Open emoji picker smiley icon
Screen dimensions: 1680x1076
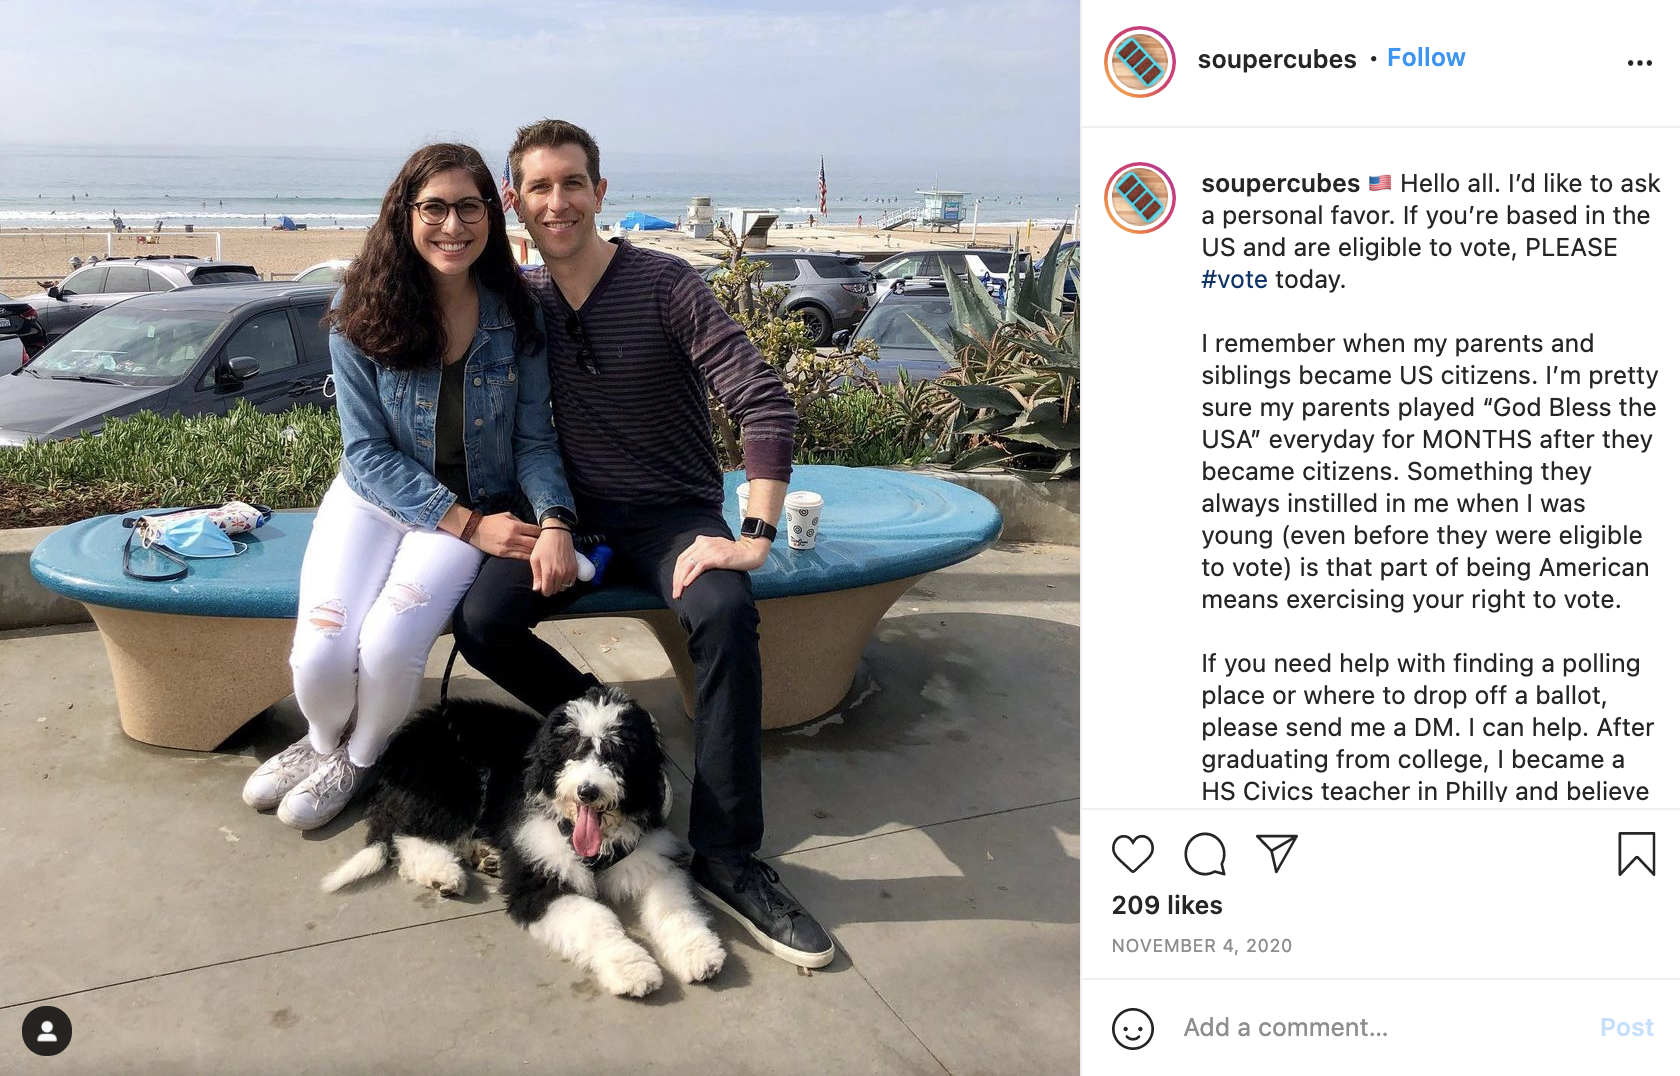pyautogui.click(x=1133, y=1028)
